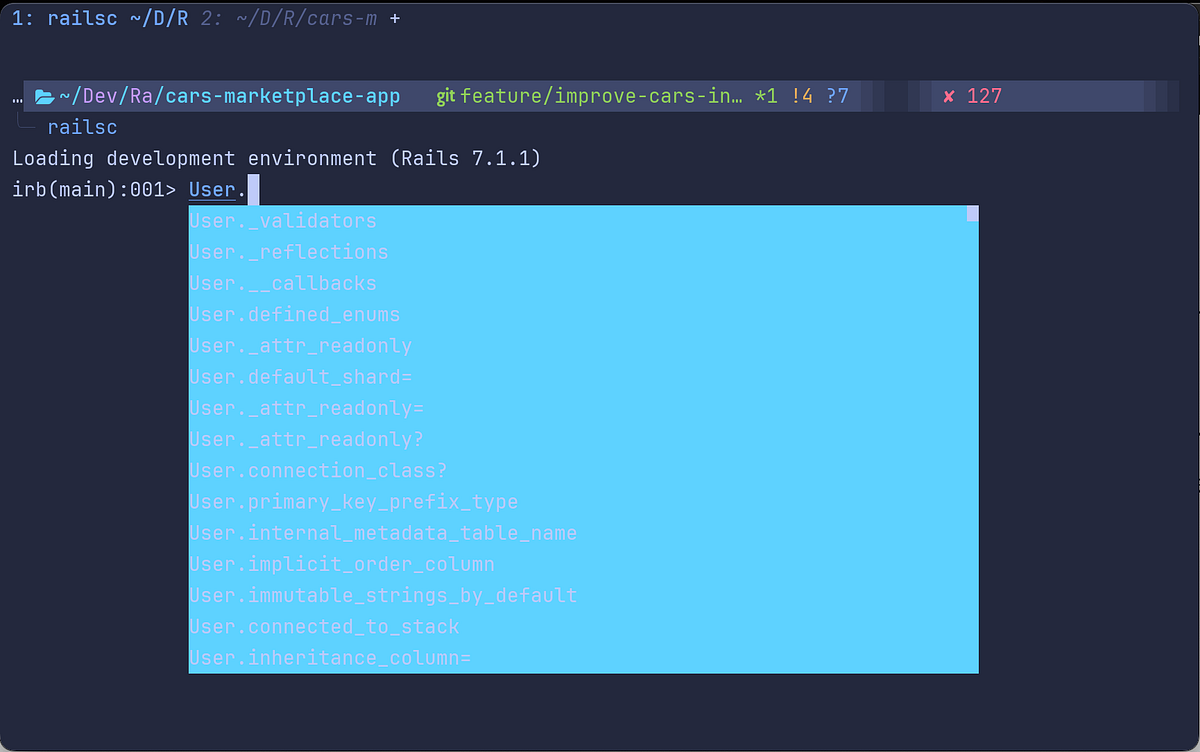Viewport: 1200px width, 752px height.
Task: Click the folder icon in the prompt
Action: coord(43,96)
